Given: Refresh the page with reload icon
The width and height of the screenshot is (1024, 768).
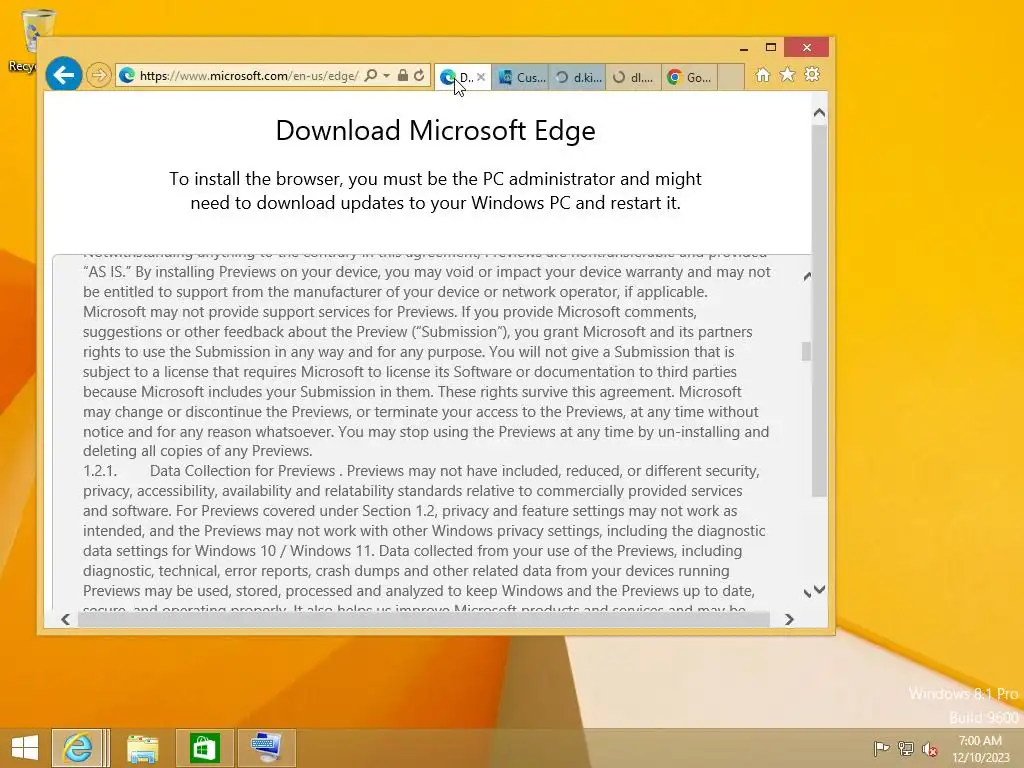Looking at the screenshot, I should 419,76.
